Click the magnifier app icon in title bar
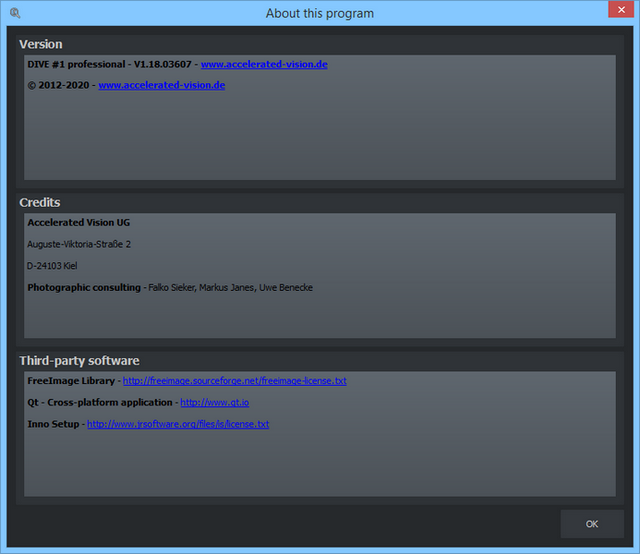 click(x=15, y=13)
